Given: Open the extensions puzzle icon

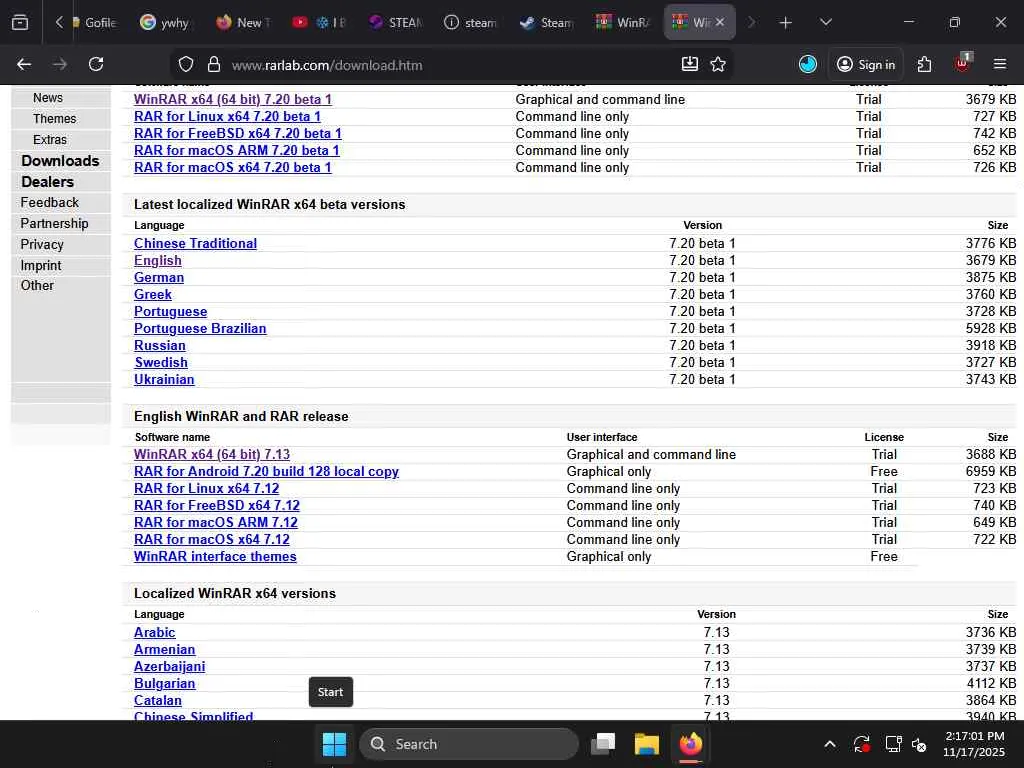Looking at the screenshot, I should click(924, 64).
